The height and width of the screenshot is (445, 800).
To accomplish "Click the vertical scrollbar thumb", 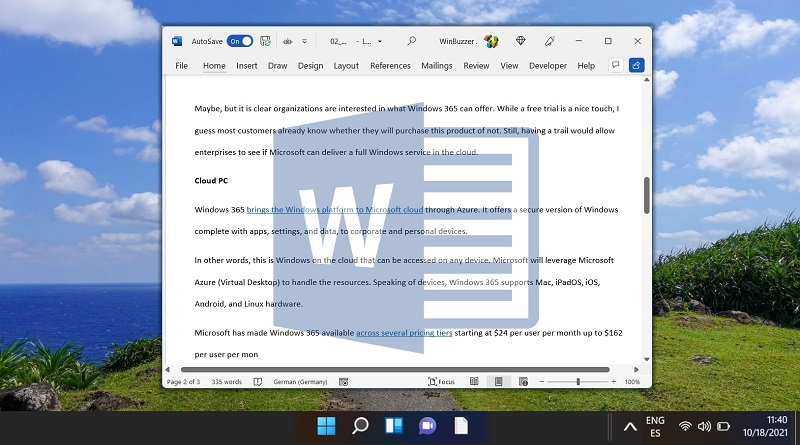I will pos(646,195).
